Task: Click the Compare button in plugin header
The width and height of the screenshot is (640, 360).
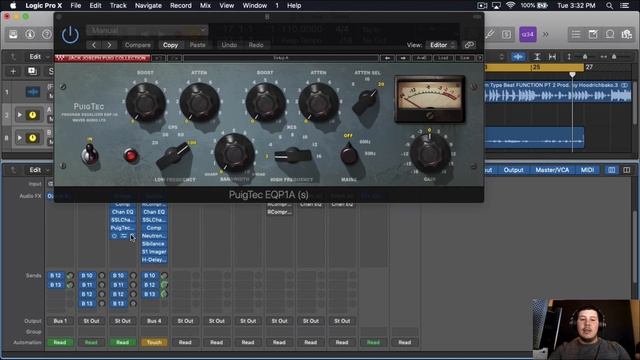Action: [x=138, y=45]
